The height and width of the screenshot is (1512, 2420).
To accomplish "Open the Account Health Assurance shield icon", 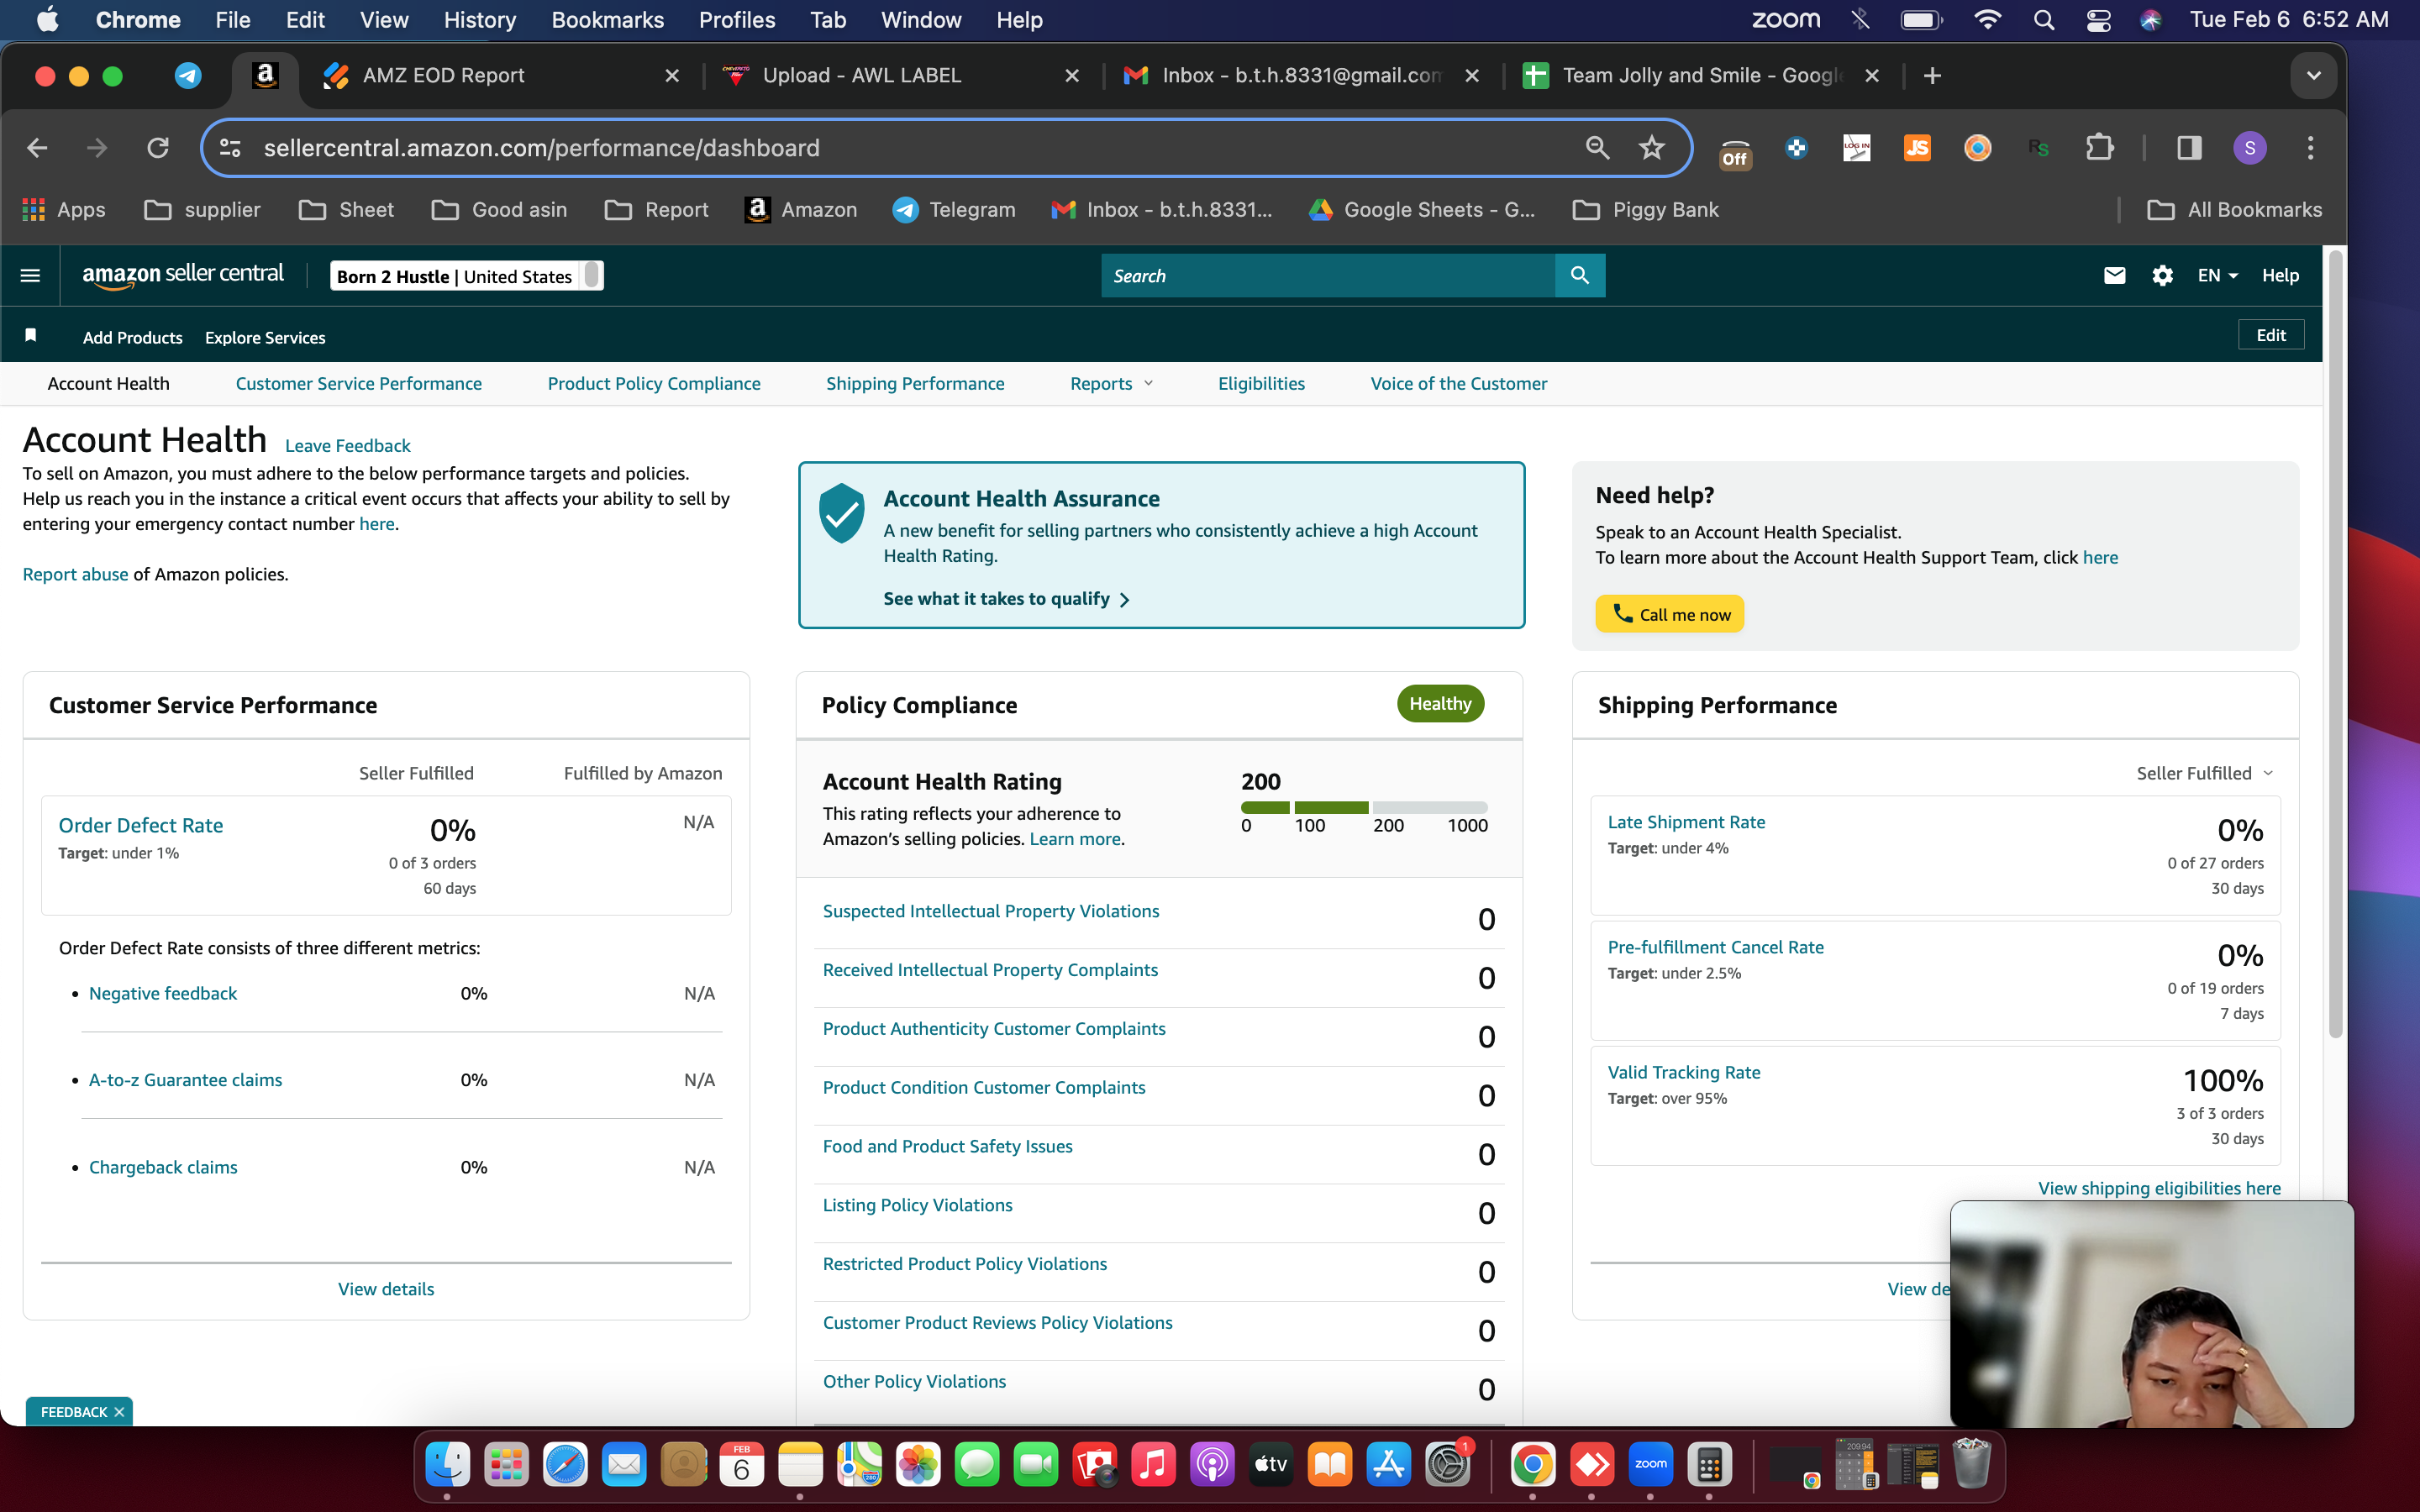I will [841, 512].
